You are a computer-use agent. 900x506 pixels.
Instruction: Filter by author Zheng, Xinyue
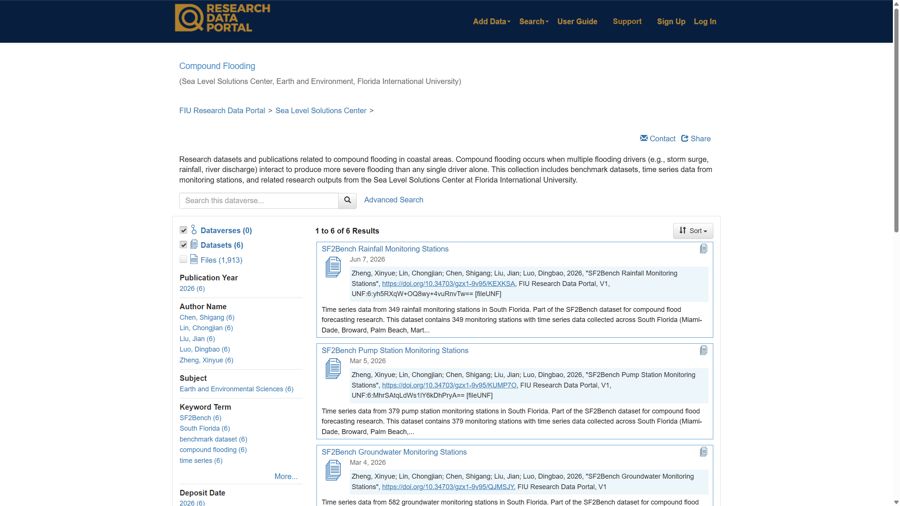pyautogui.click(x=206, y=360)
